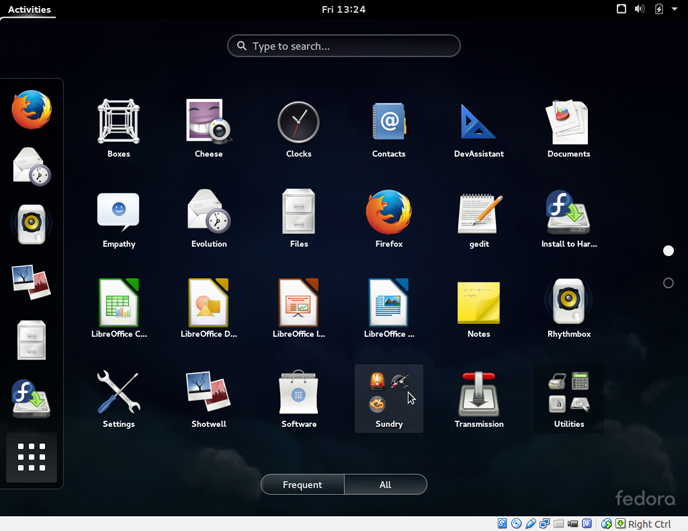This screenshot has height=531, width=688.
Task: Open gedit text editor
Action: pos(478,213)
